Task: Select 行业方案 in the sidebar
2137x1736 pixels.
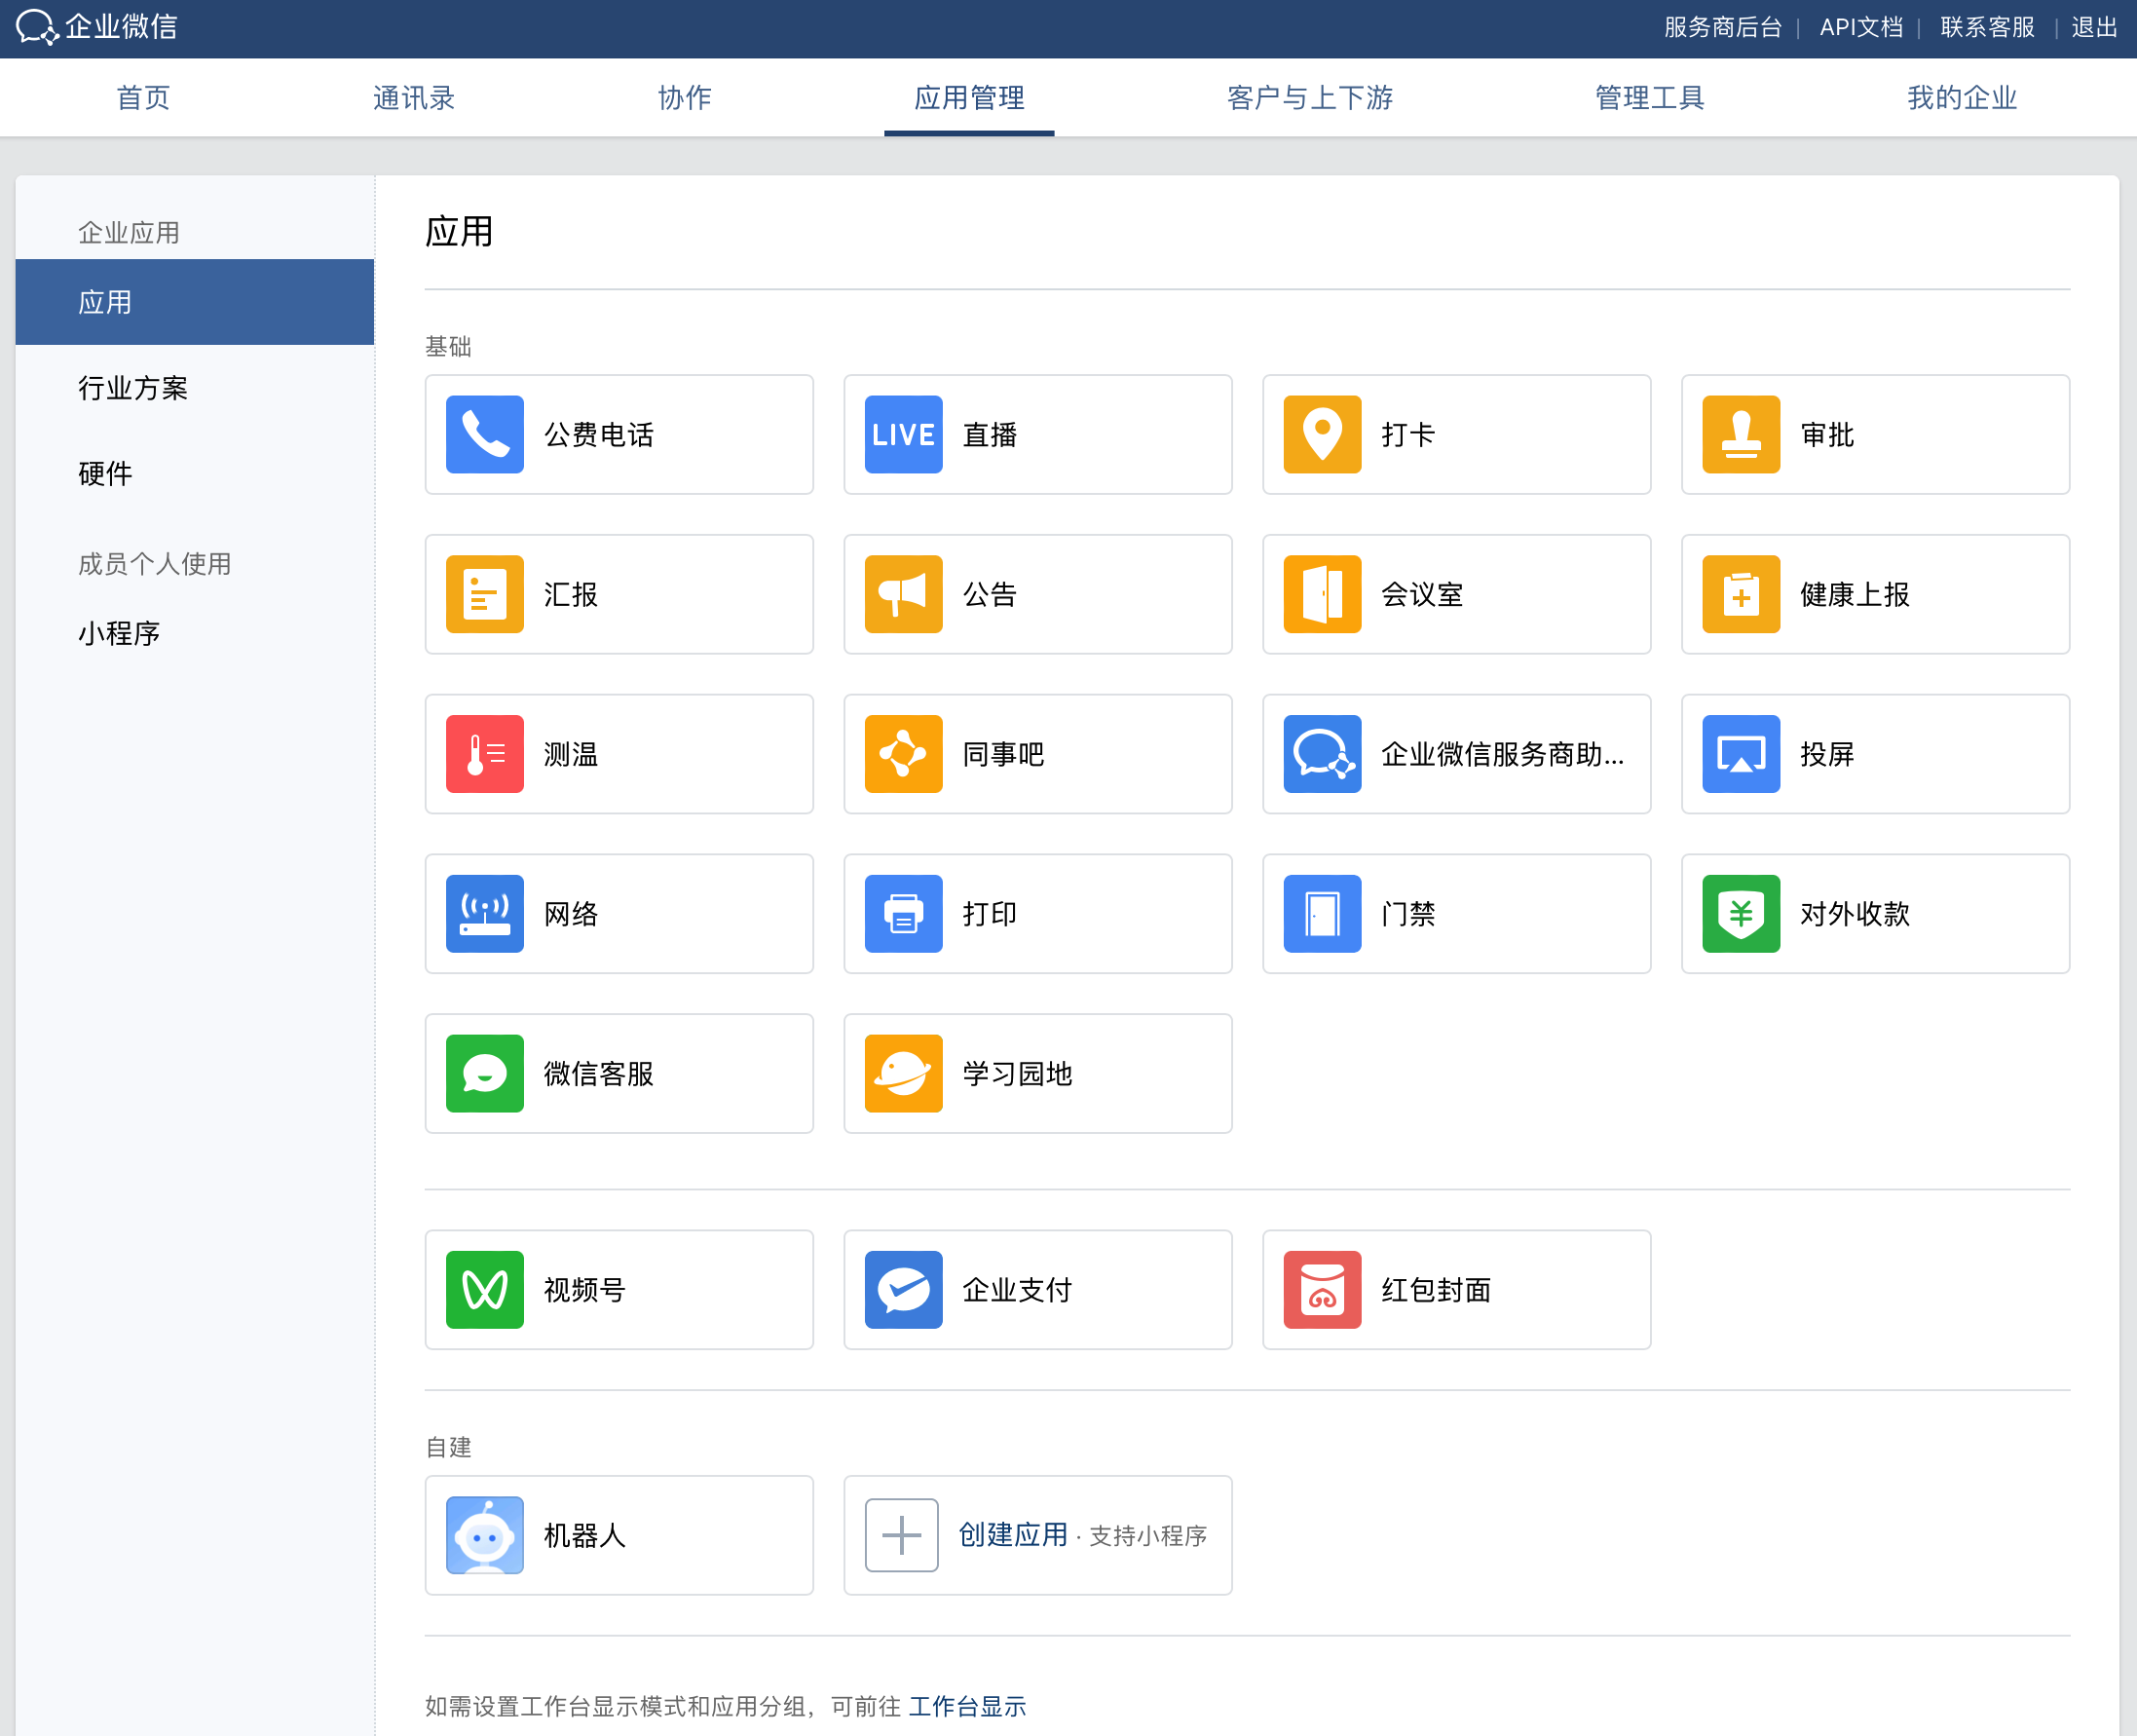Action: (133, 388)
